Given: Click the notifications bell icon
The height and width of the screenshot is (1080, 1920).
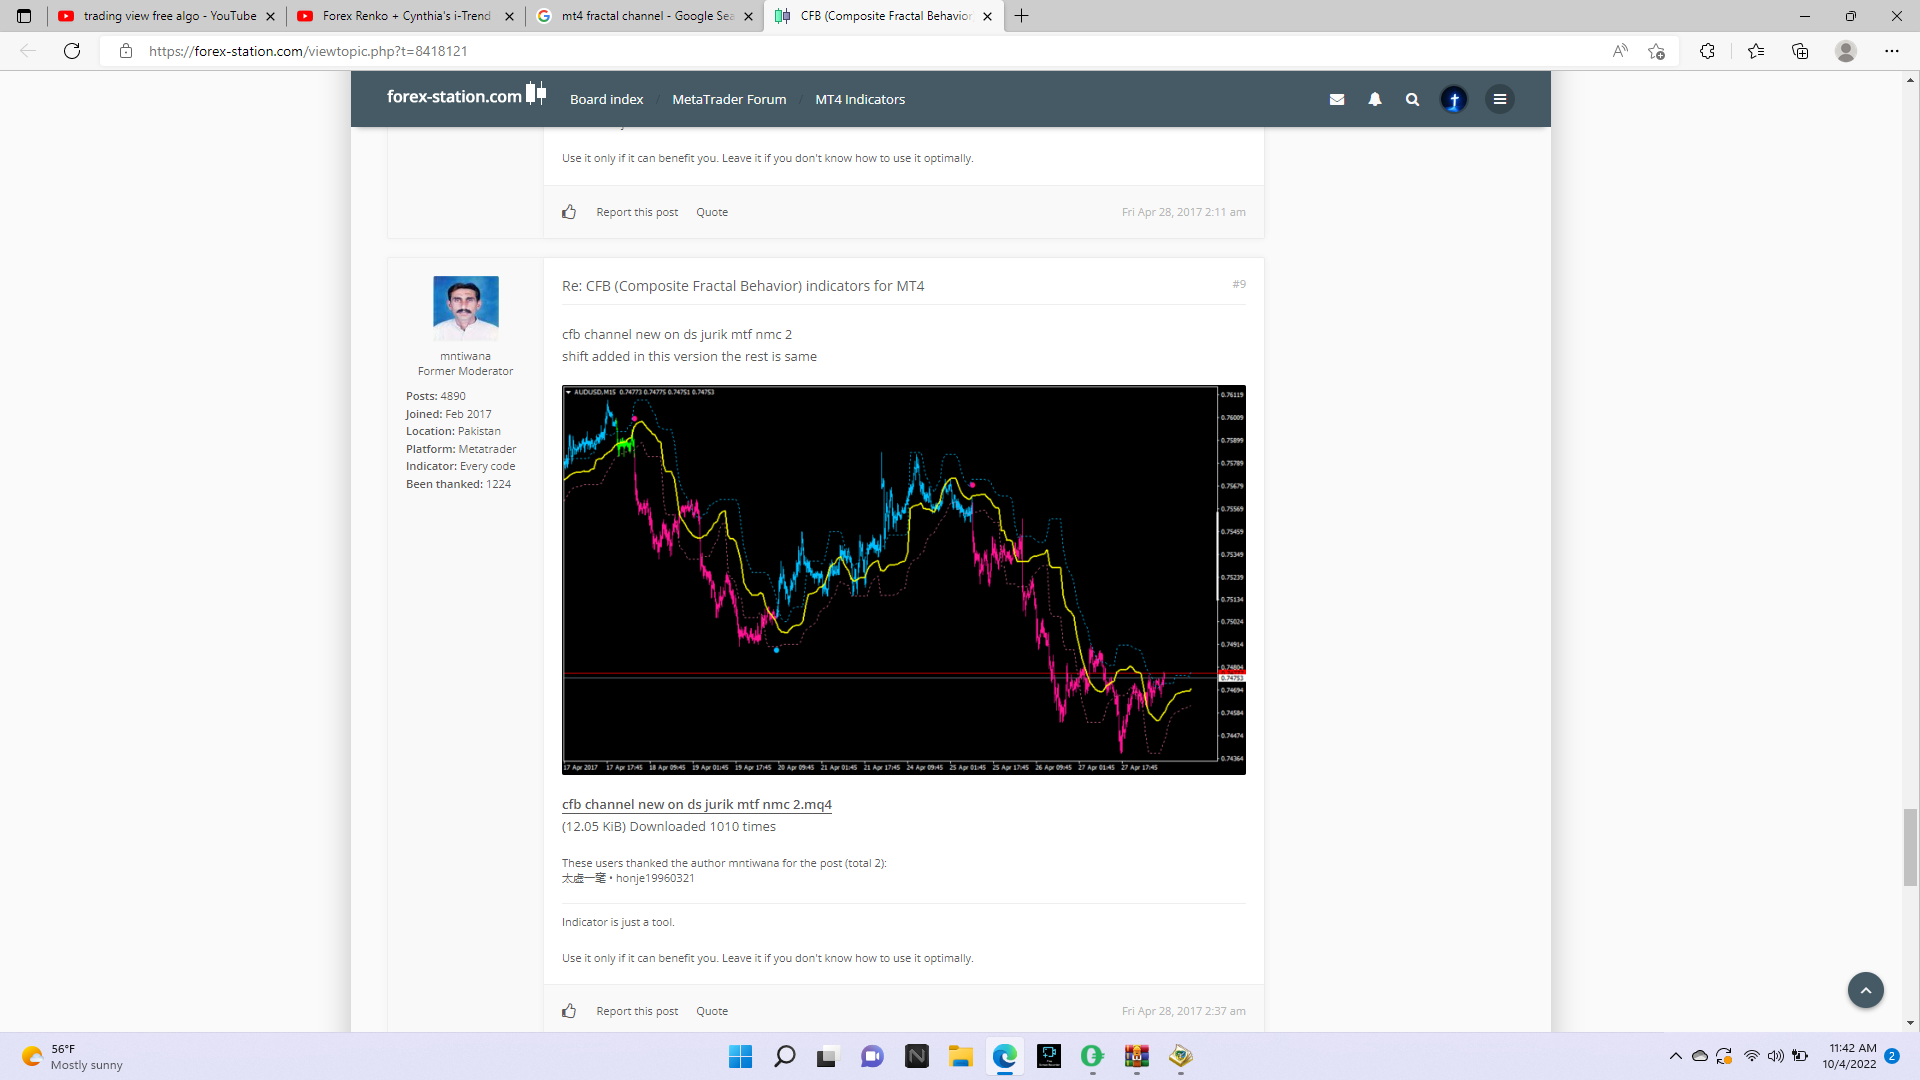Looking at the screenshot, I should tap(1375, 99).
